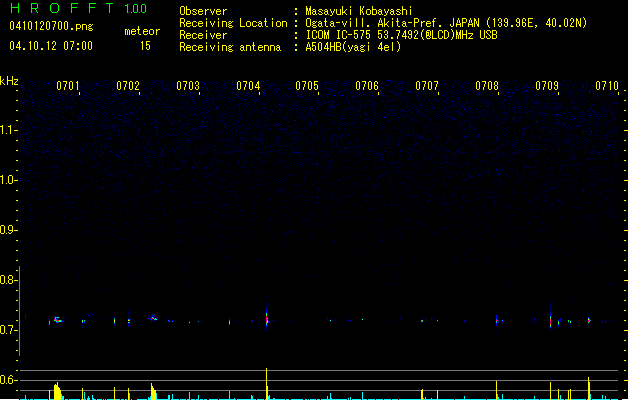Click the 0703 time marker
Viewport: 629px width, 400px height.
tap(188, 86)
